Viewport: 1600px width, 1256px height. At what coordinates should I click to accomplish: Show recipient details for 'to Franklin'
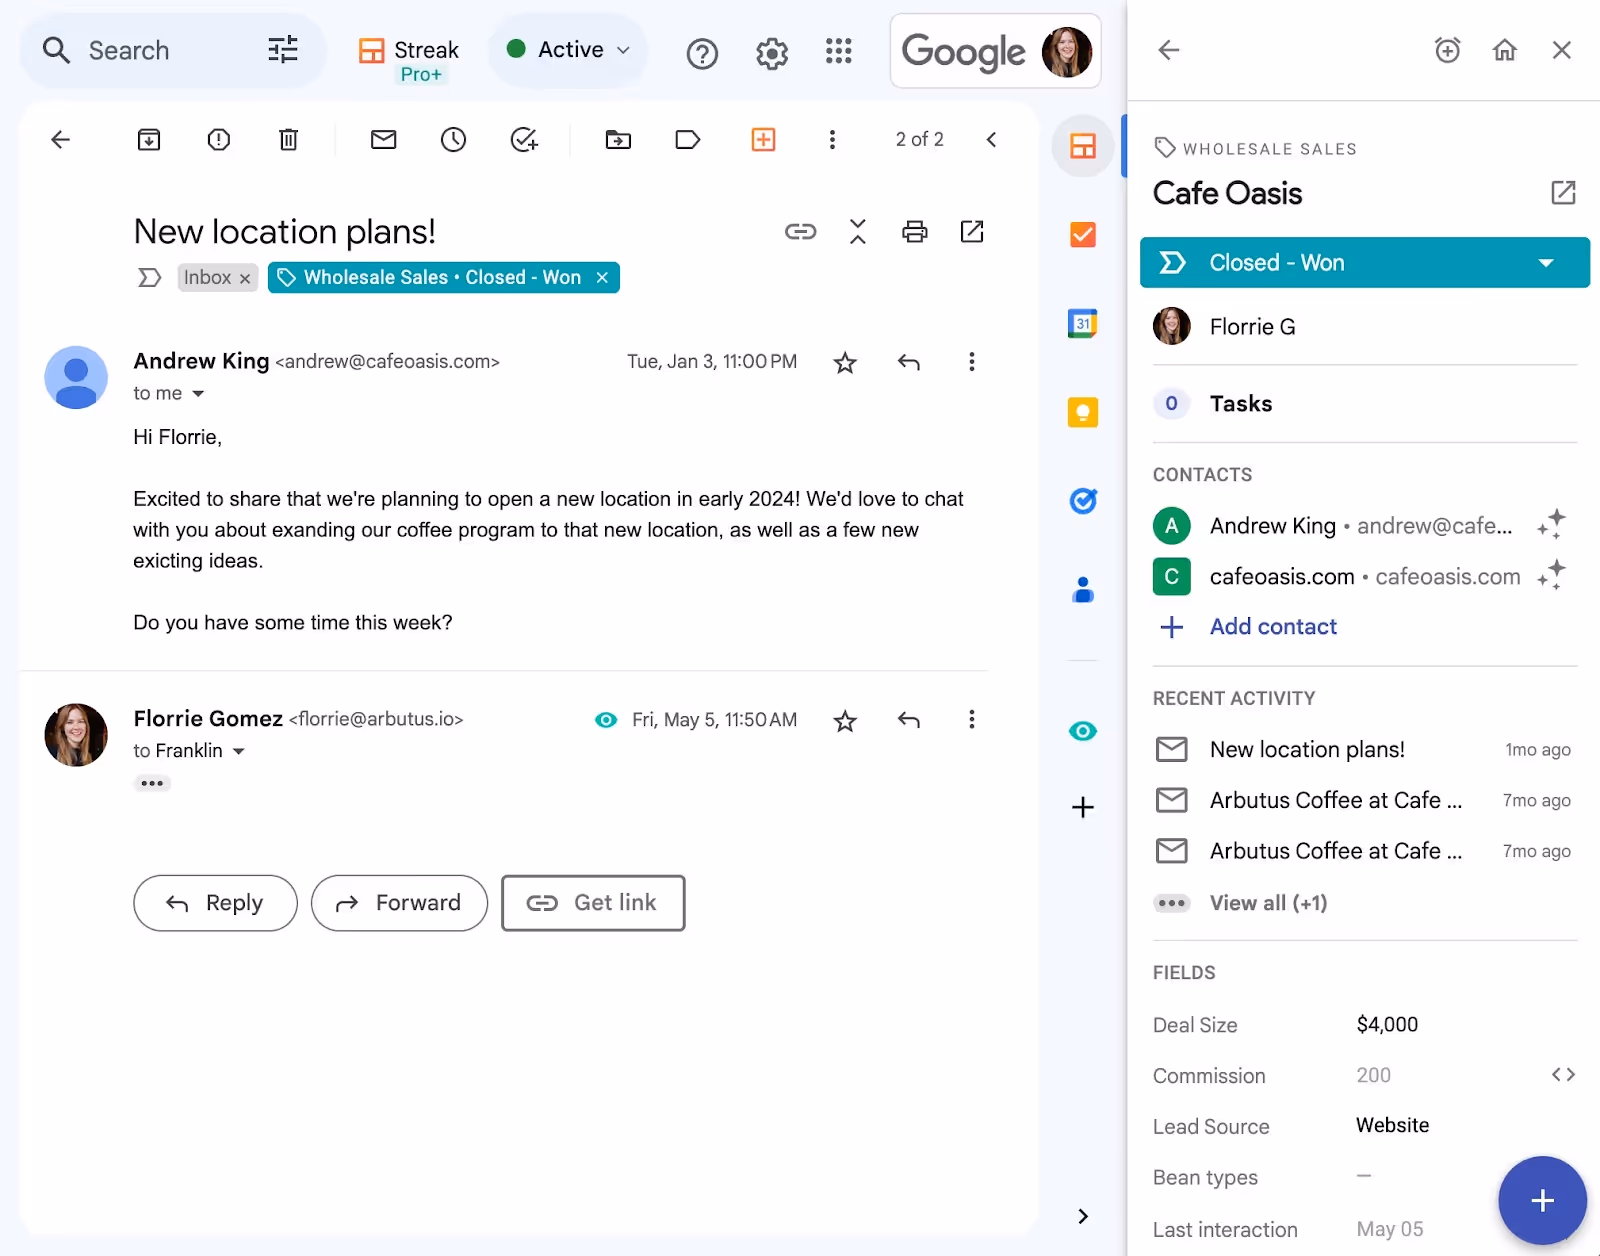click(239, 751)
